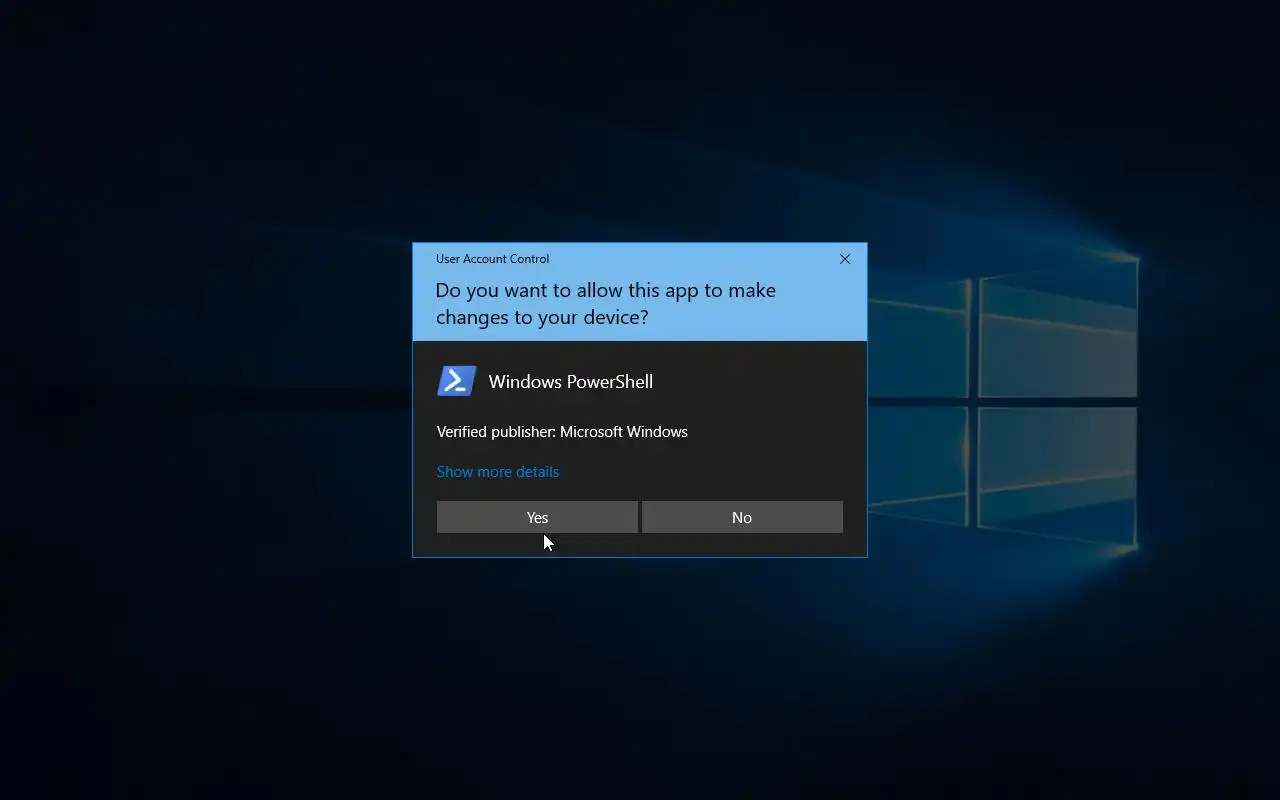Click the 'Do you want to allow' heading
This screenshot has height=800, width=1280.
606,303
